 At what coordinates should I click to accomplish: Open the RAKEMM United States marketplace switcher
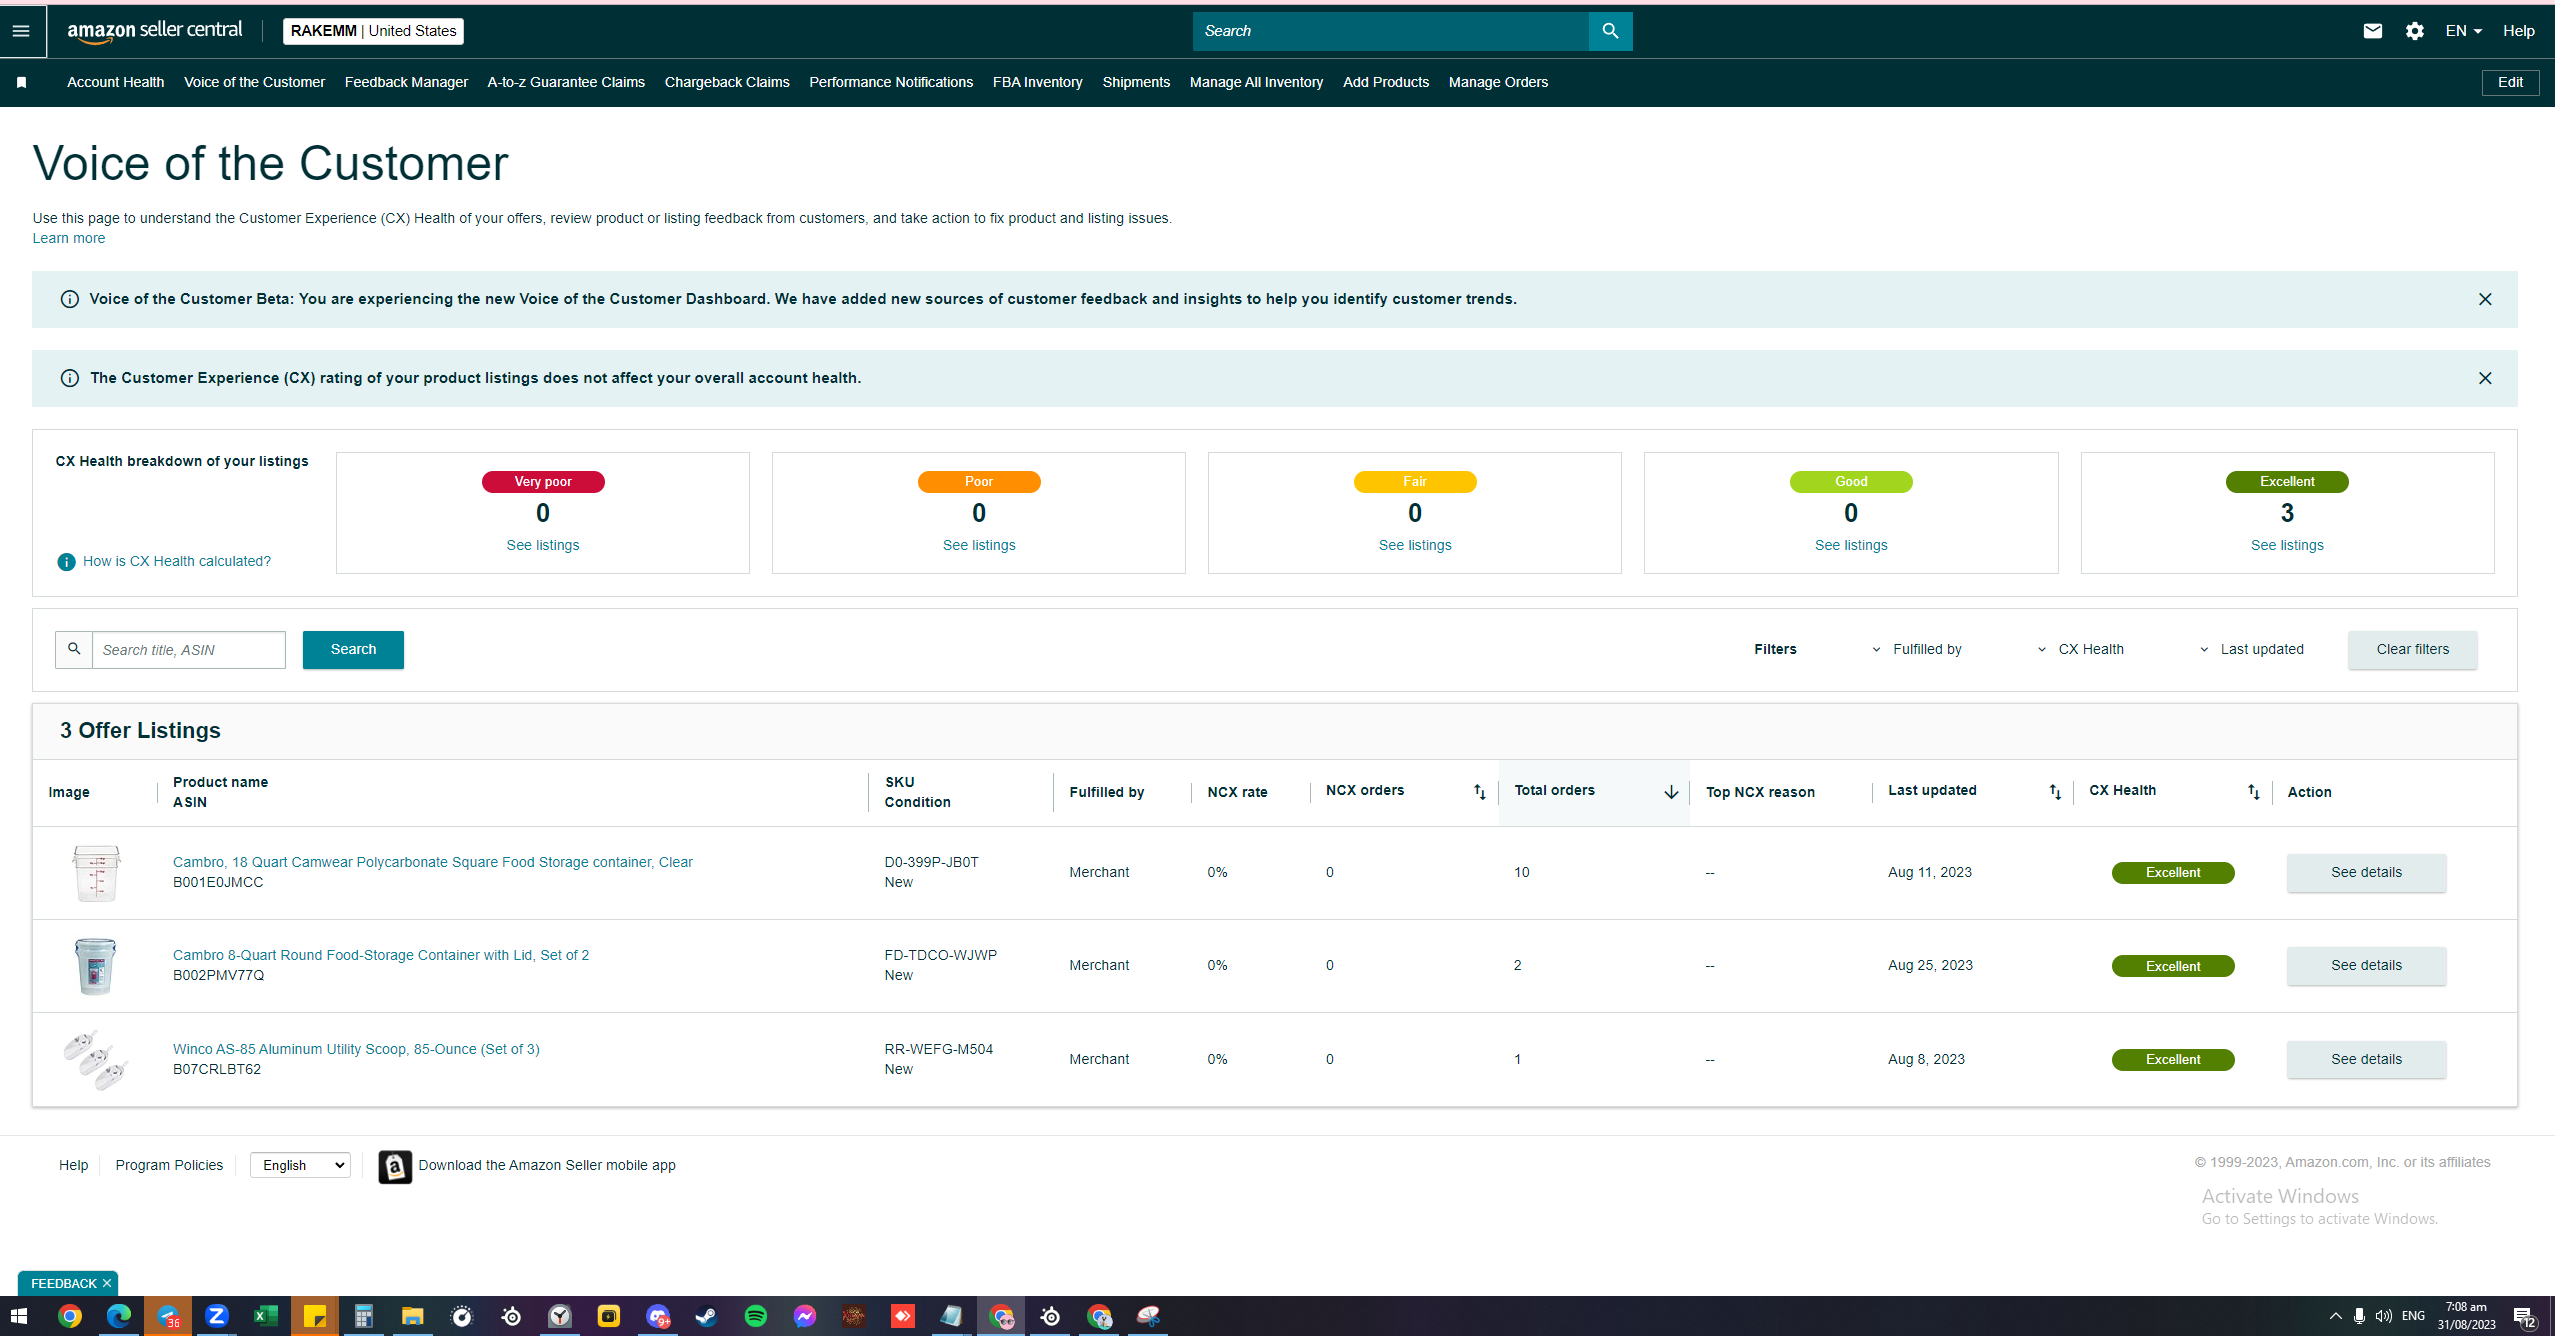click(x=373, y=31)
